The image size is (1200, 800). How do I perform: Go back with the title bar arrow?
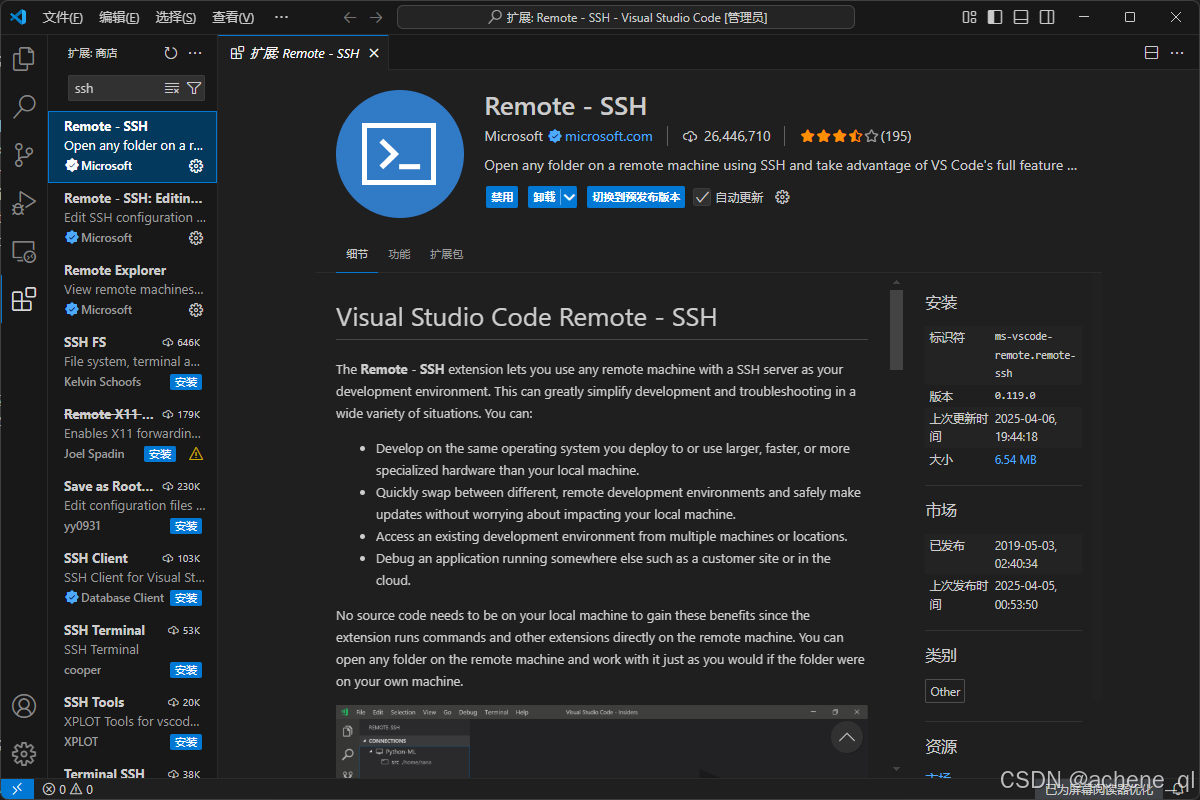pyautogui.click(x=349, y=17)
